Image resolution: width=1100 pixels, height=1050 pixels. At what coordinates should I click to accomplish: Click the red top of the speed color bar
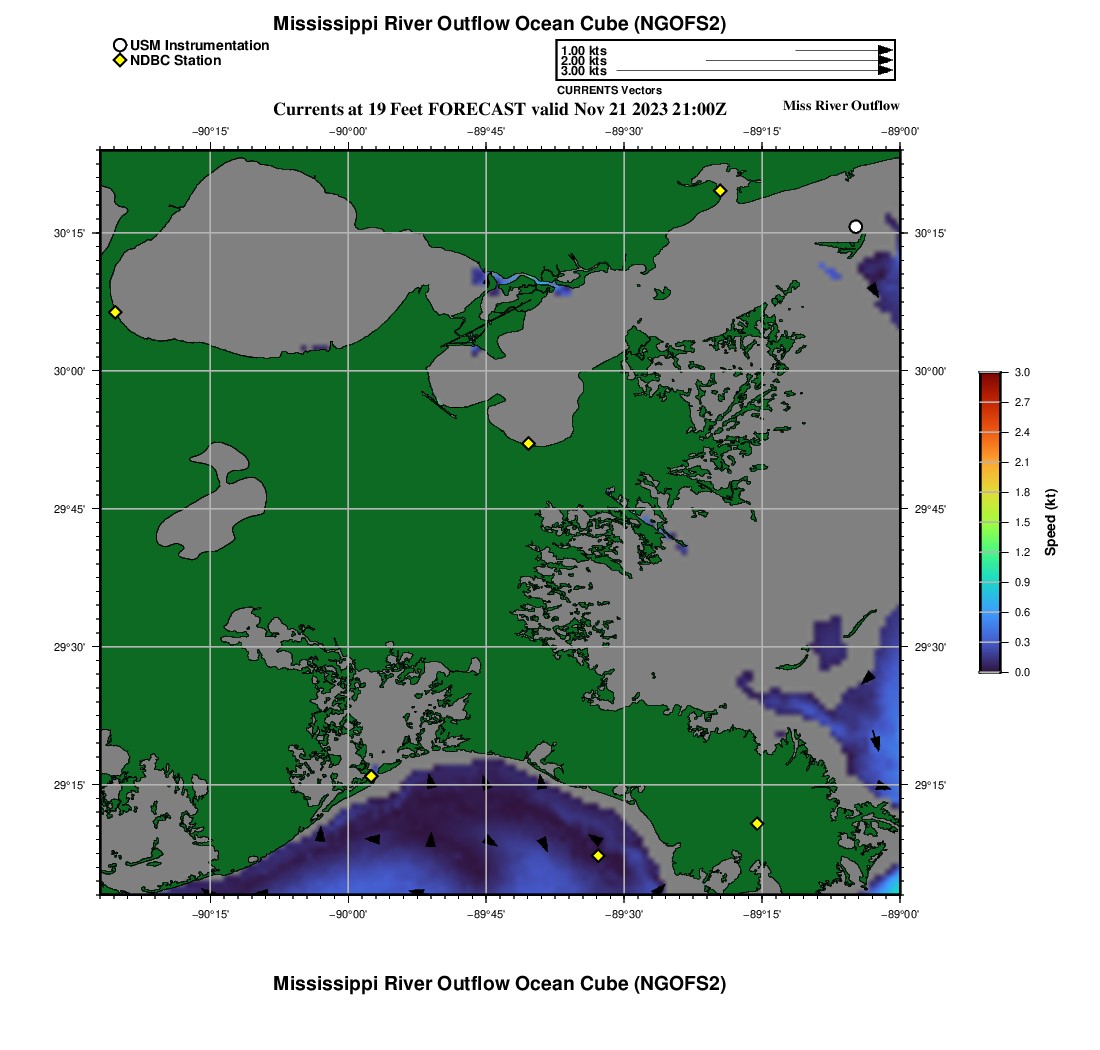(x=989, y=376)
